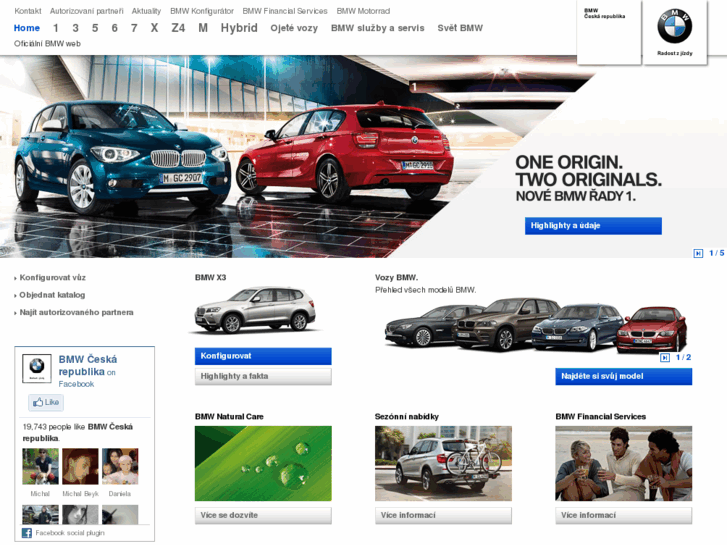
Task: Select the 1 series menu item
Action: (x=56, y=28)
